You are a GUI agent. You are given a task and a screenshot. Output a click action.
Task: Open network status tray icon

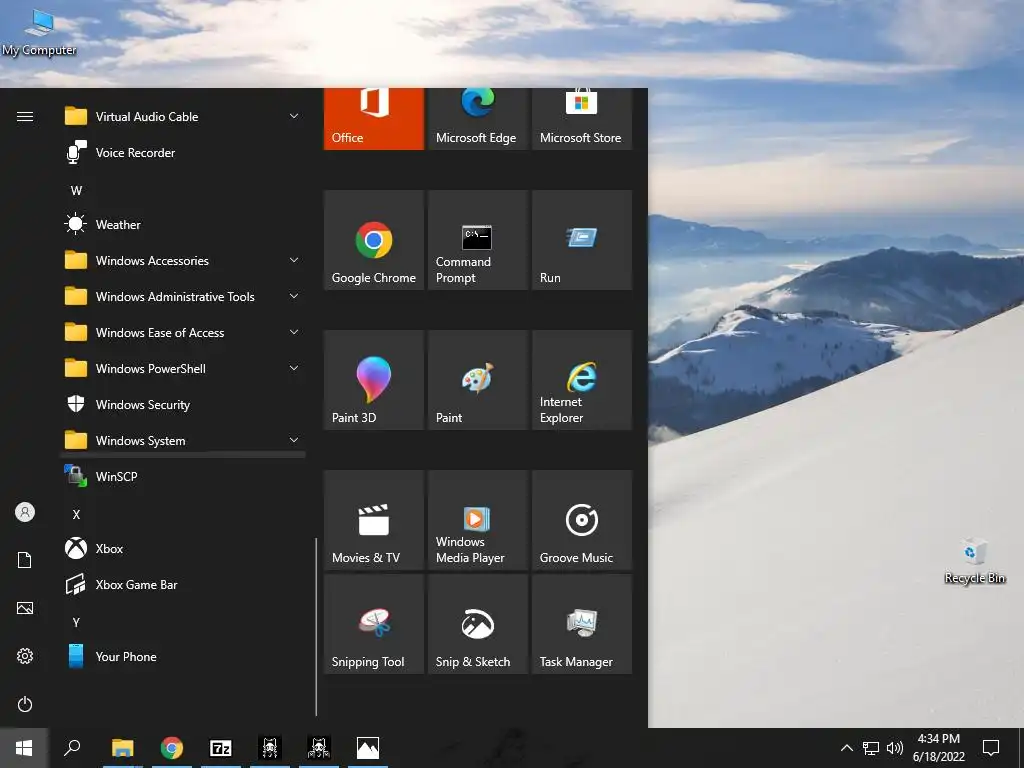pyautogui.click(x=871, y=748)
